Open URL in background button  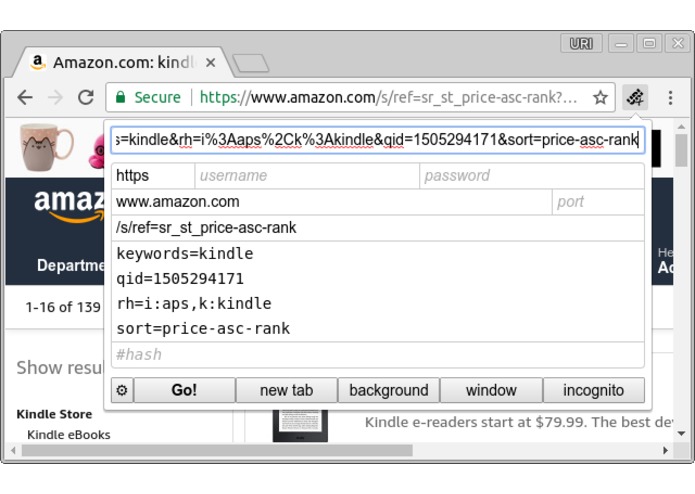[x=389, y=390]
